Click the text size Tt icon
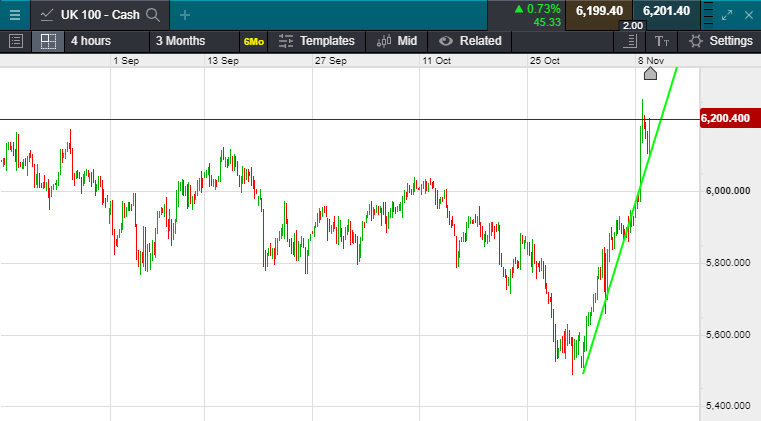The image size is (761, 421). pyautogui.click(x=662, y=41)
